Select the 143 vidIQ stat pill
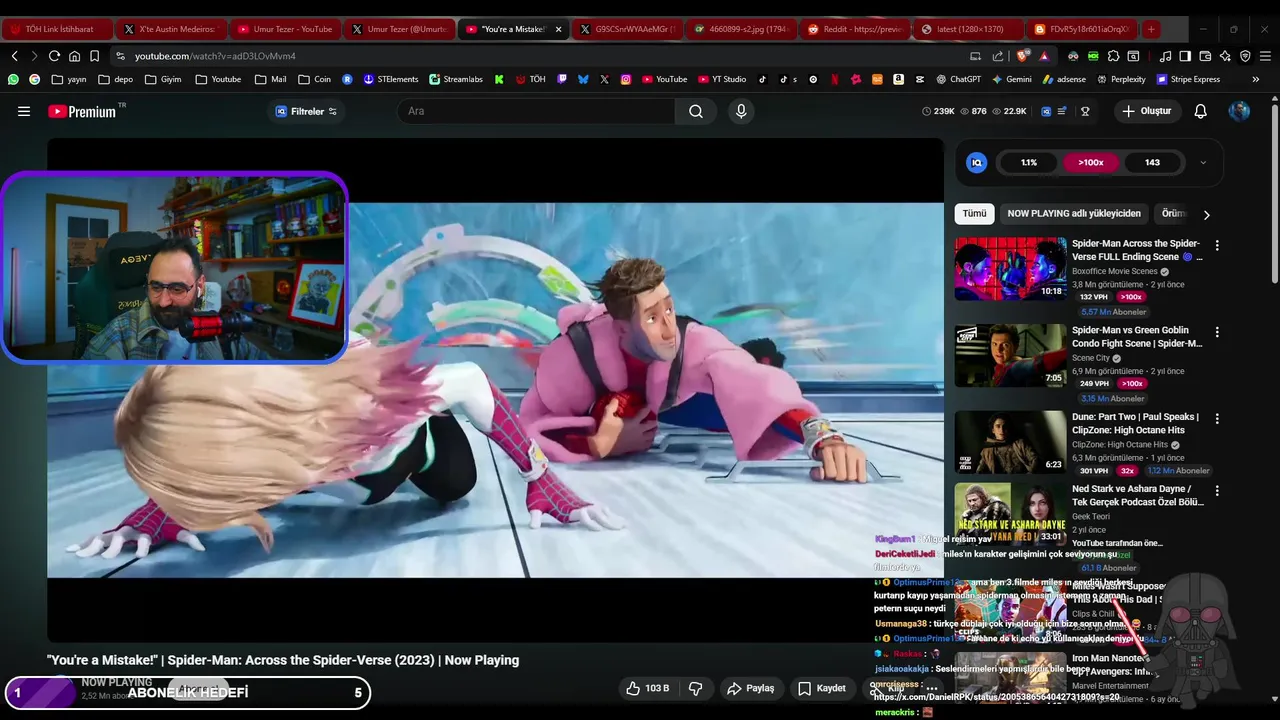This screenshot has height=720, width=1280. (1152, 162)
